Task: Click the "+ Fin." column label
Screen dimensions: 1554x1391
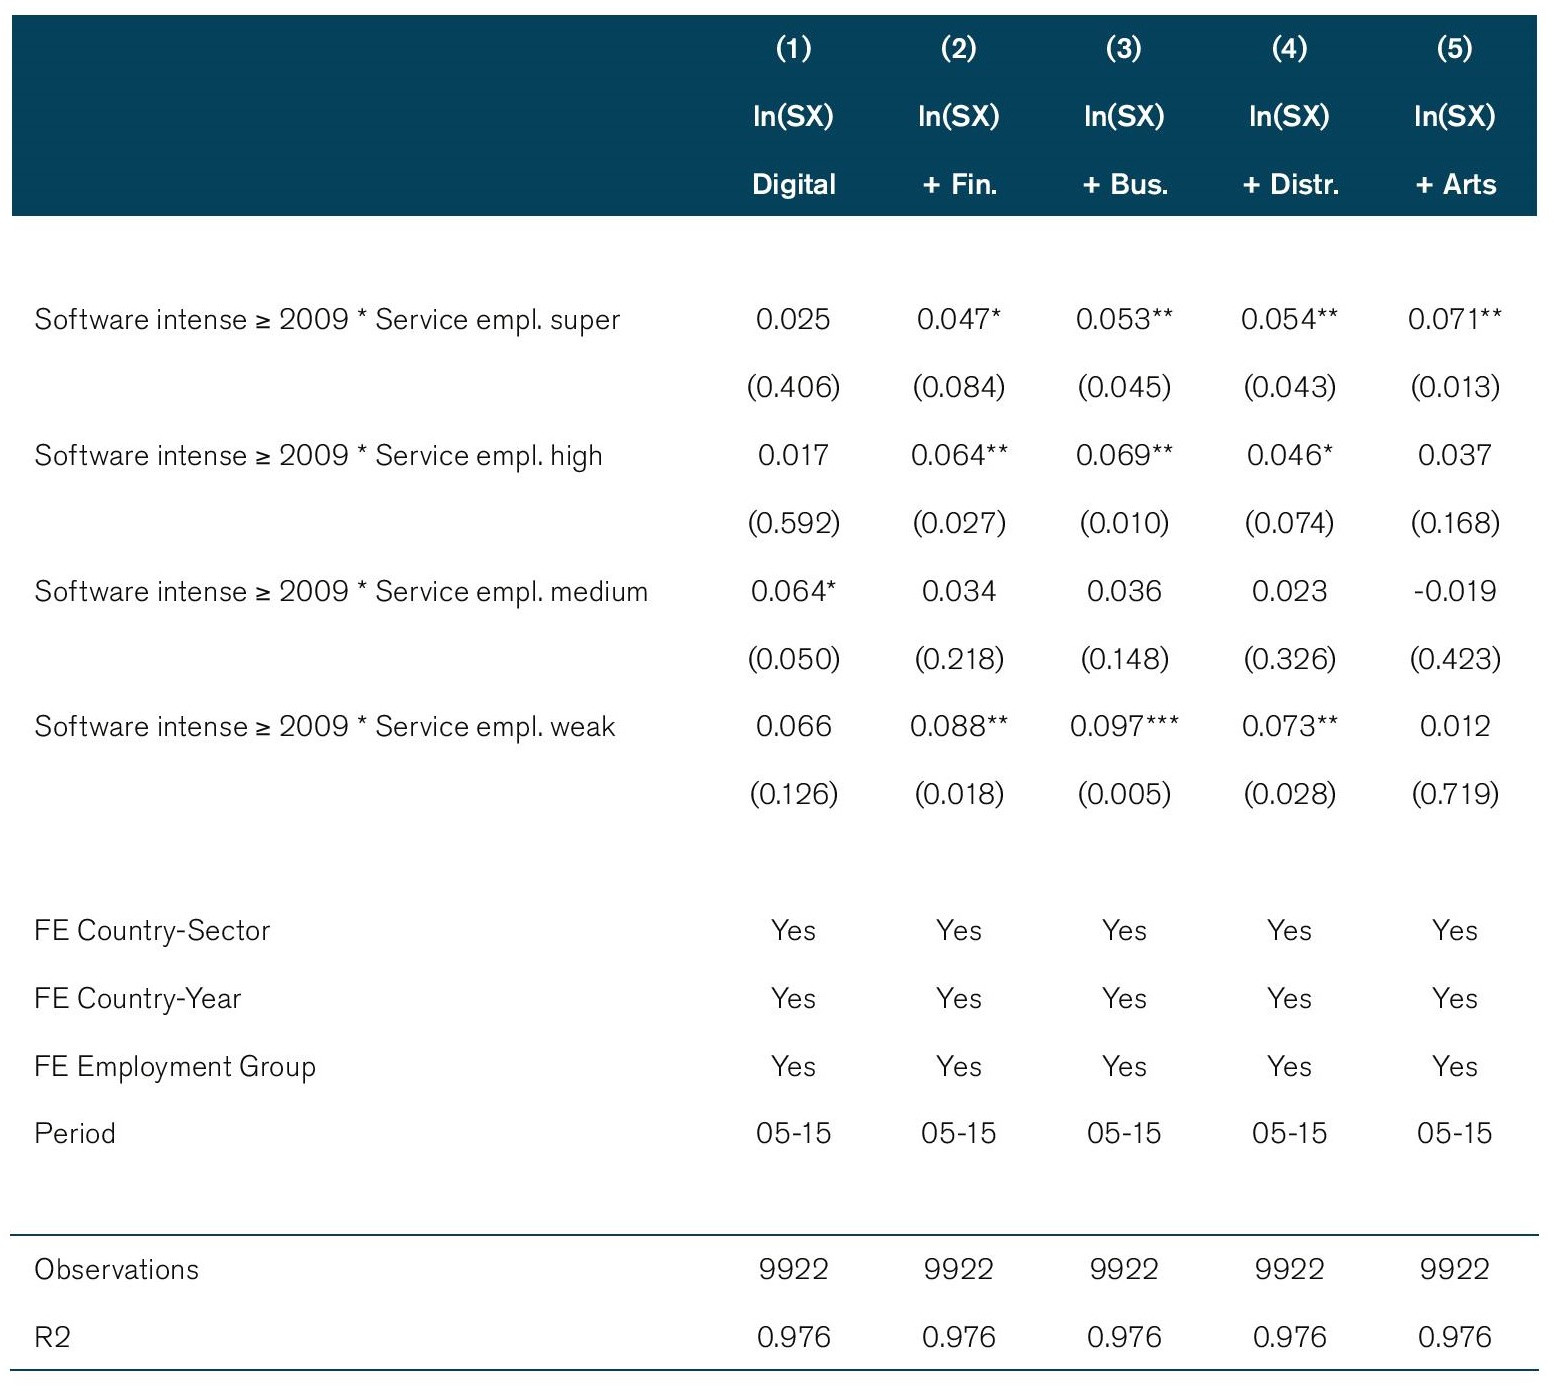Action: (959, 184)
